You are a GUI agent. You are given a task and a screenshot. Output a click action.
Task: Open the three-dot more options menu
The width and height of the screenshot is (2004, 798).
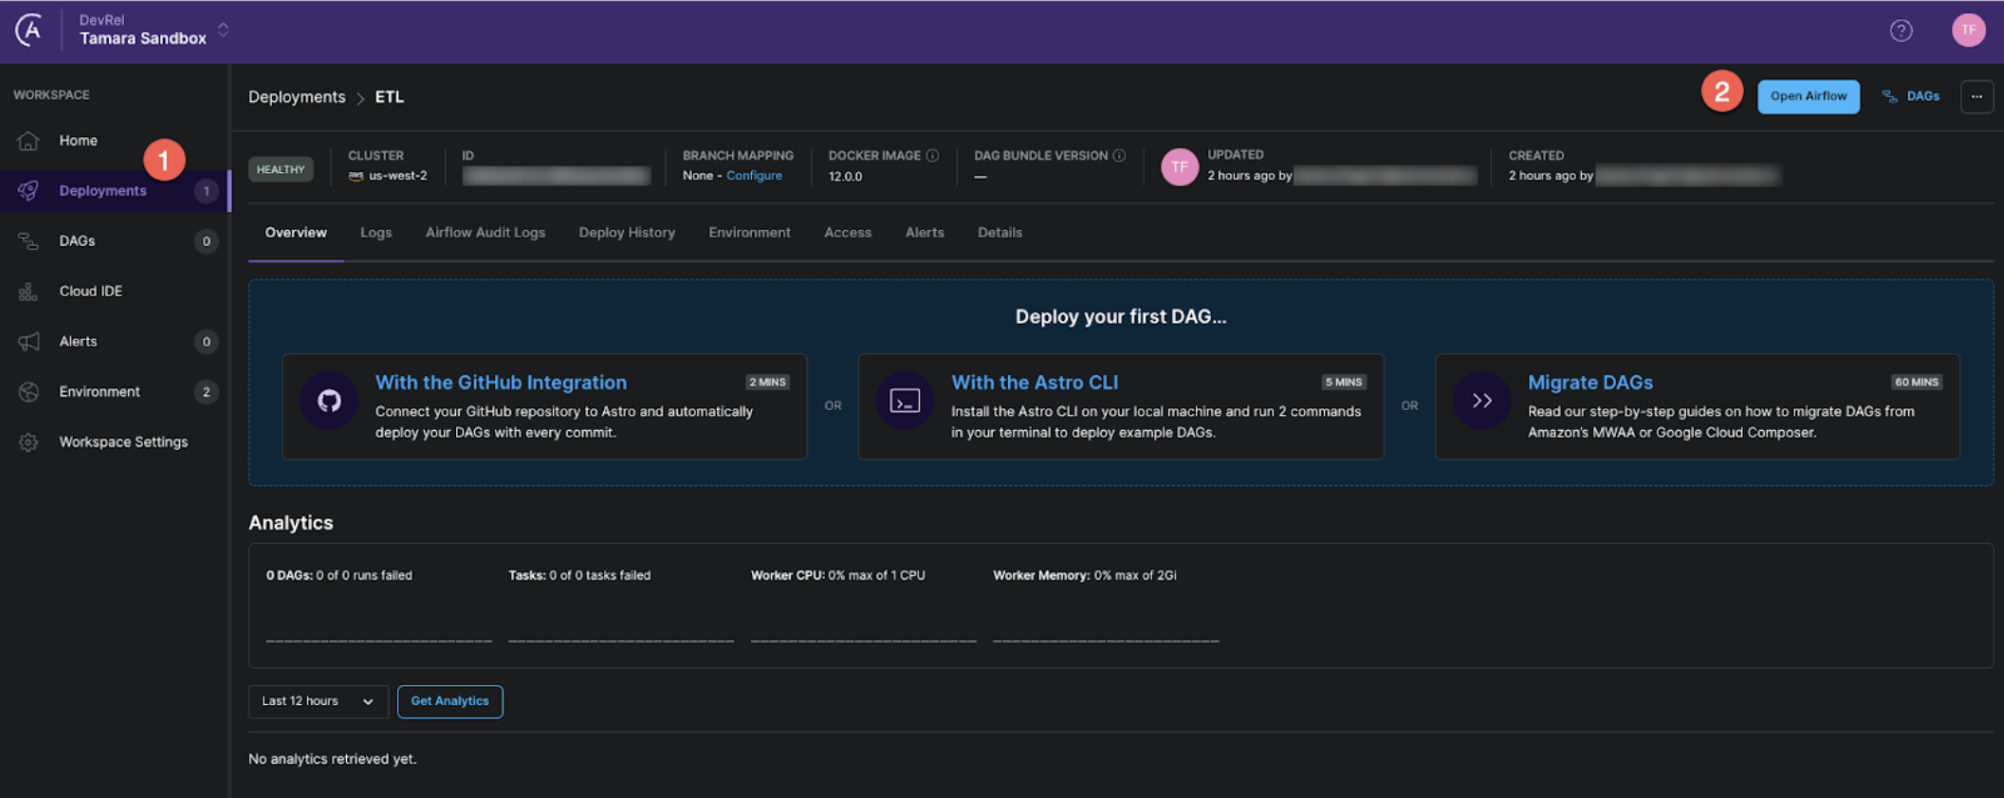[1976, 97]
